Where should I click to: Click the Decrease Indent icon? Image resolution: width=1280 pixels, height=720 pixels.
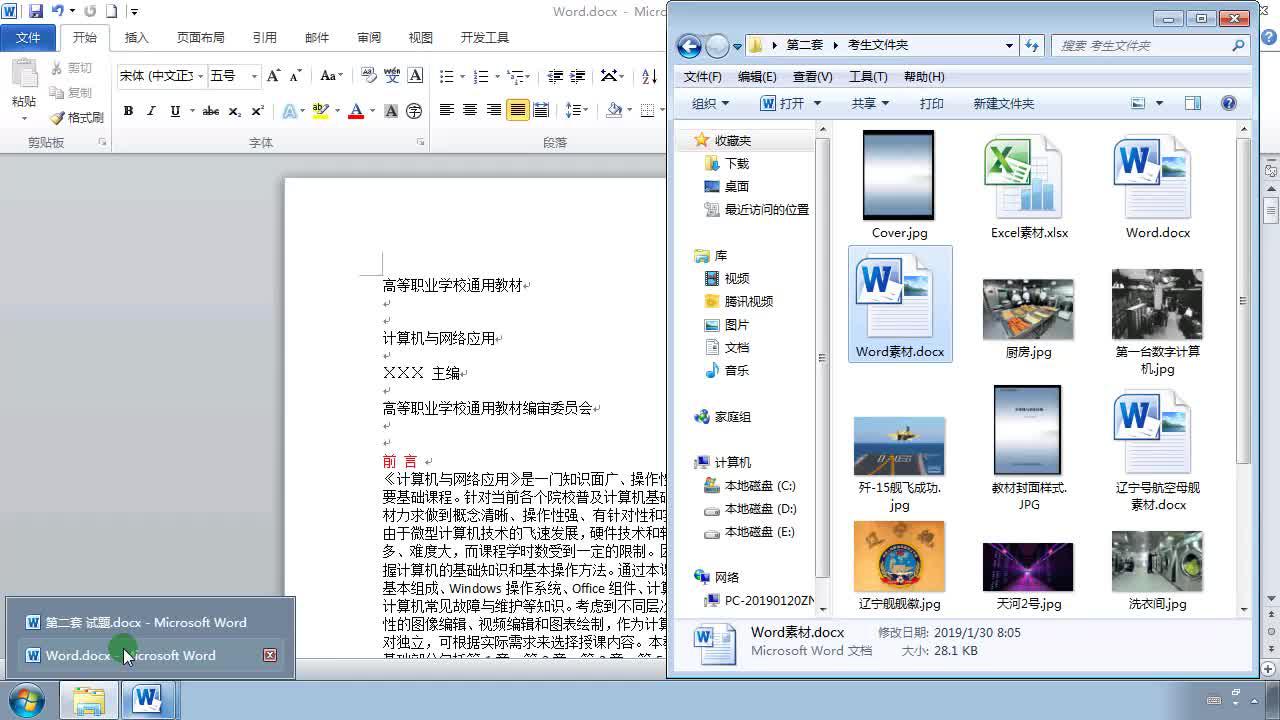coord(553,76)
